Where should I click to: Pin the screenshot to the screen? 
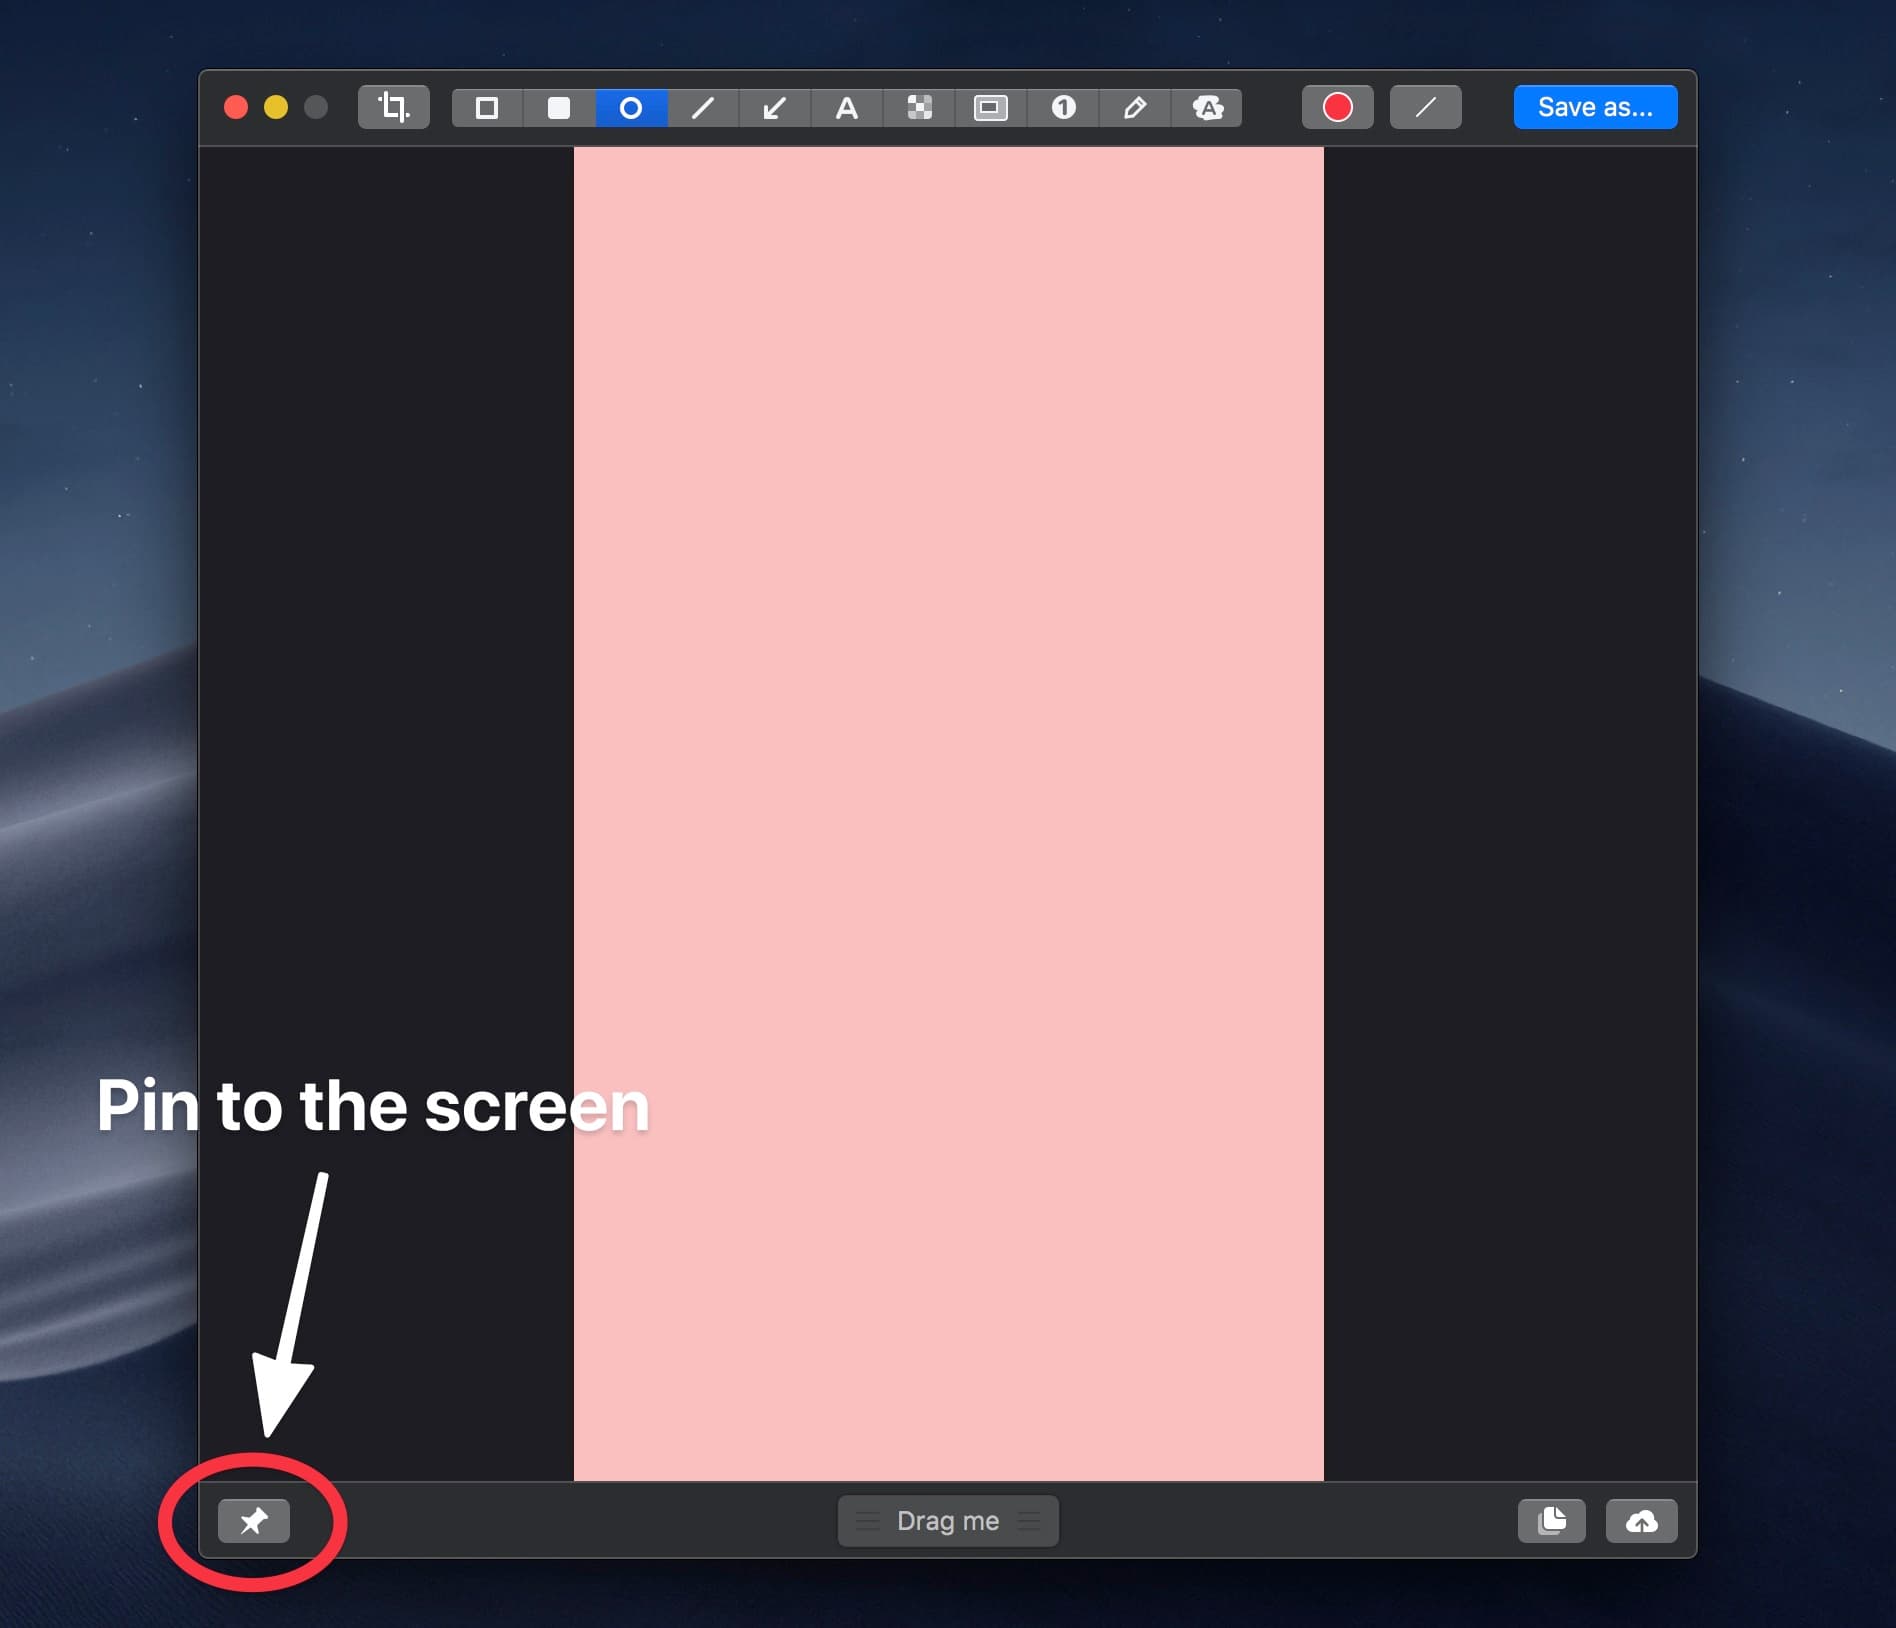point(253,1521)
